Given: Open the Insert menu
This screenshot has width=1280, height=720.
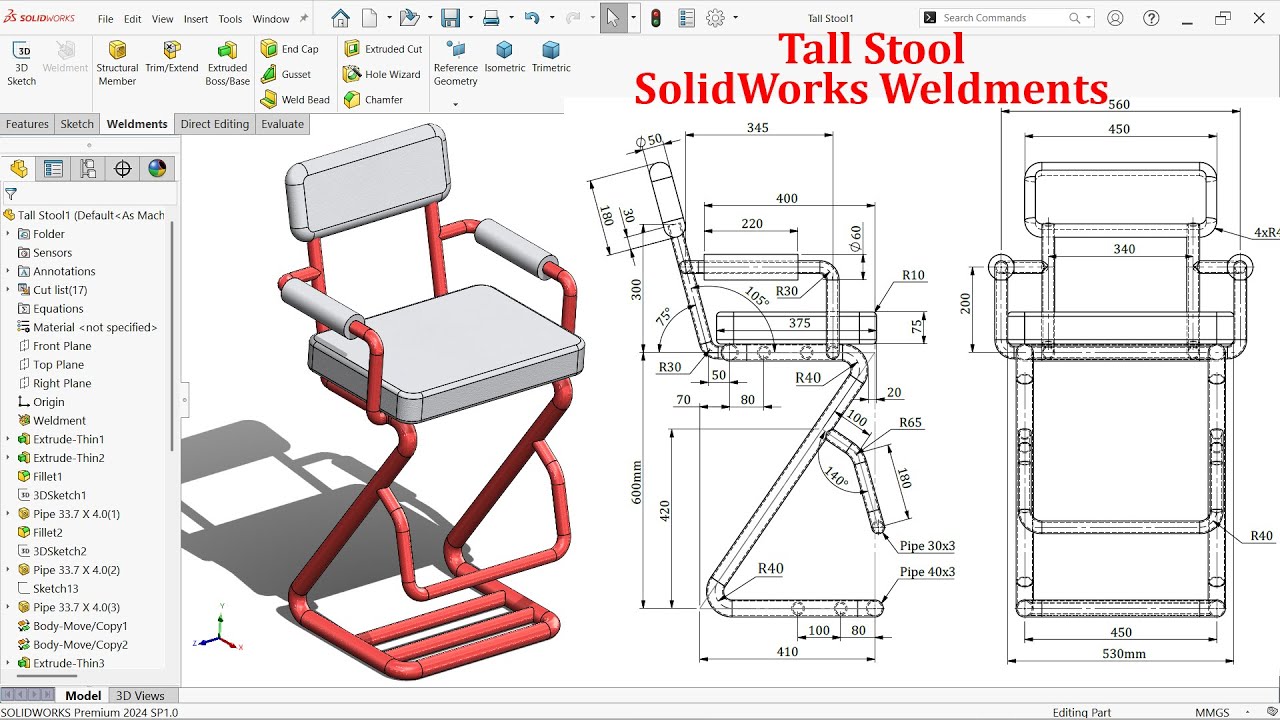Looking at the screenshot, I should point(196,19).
